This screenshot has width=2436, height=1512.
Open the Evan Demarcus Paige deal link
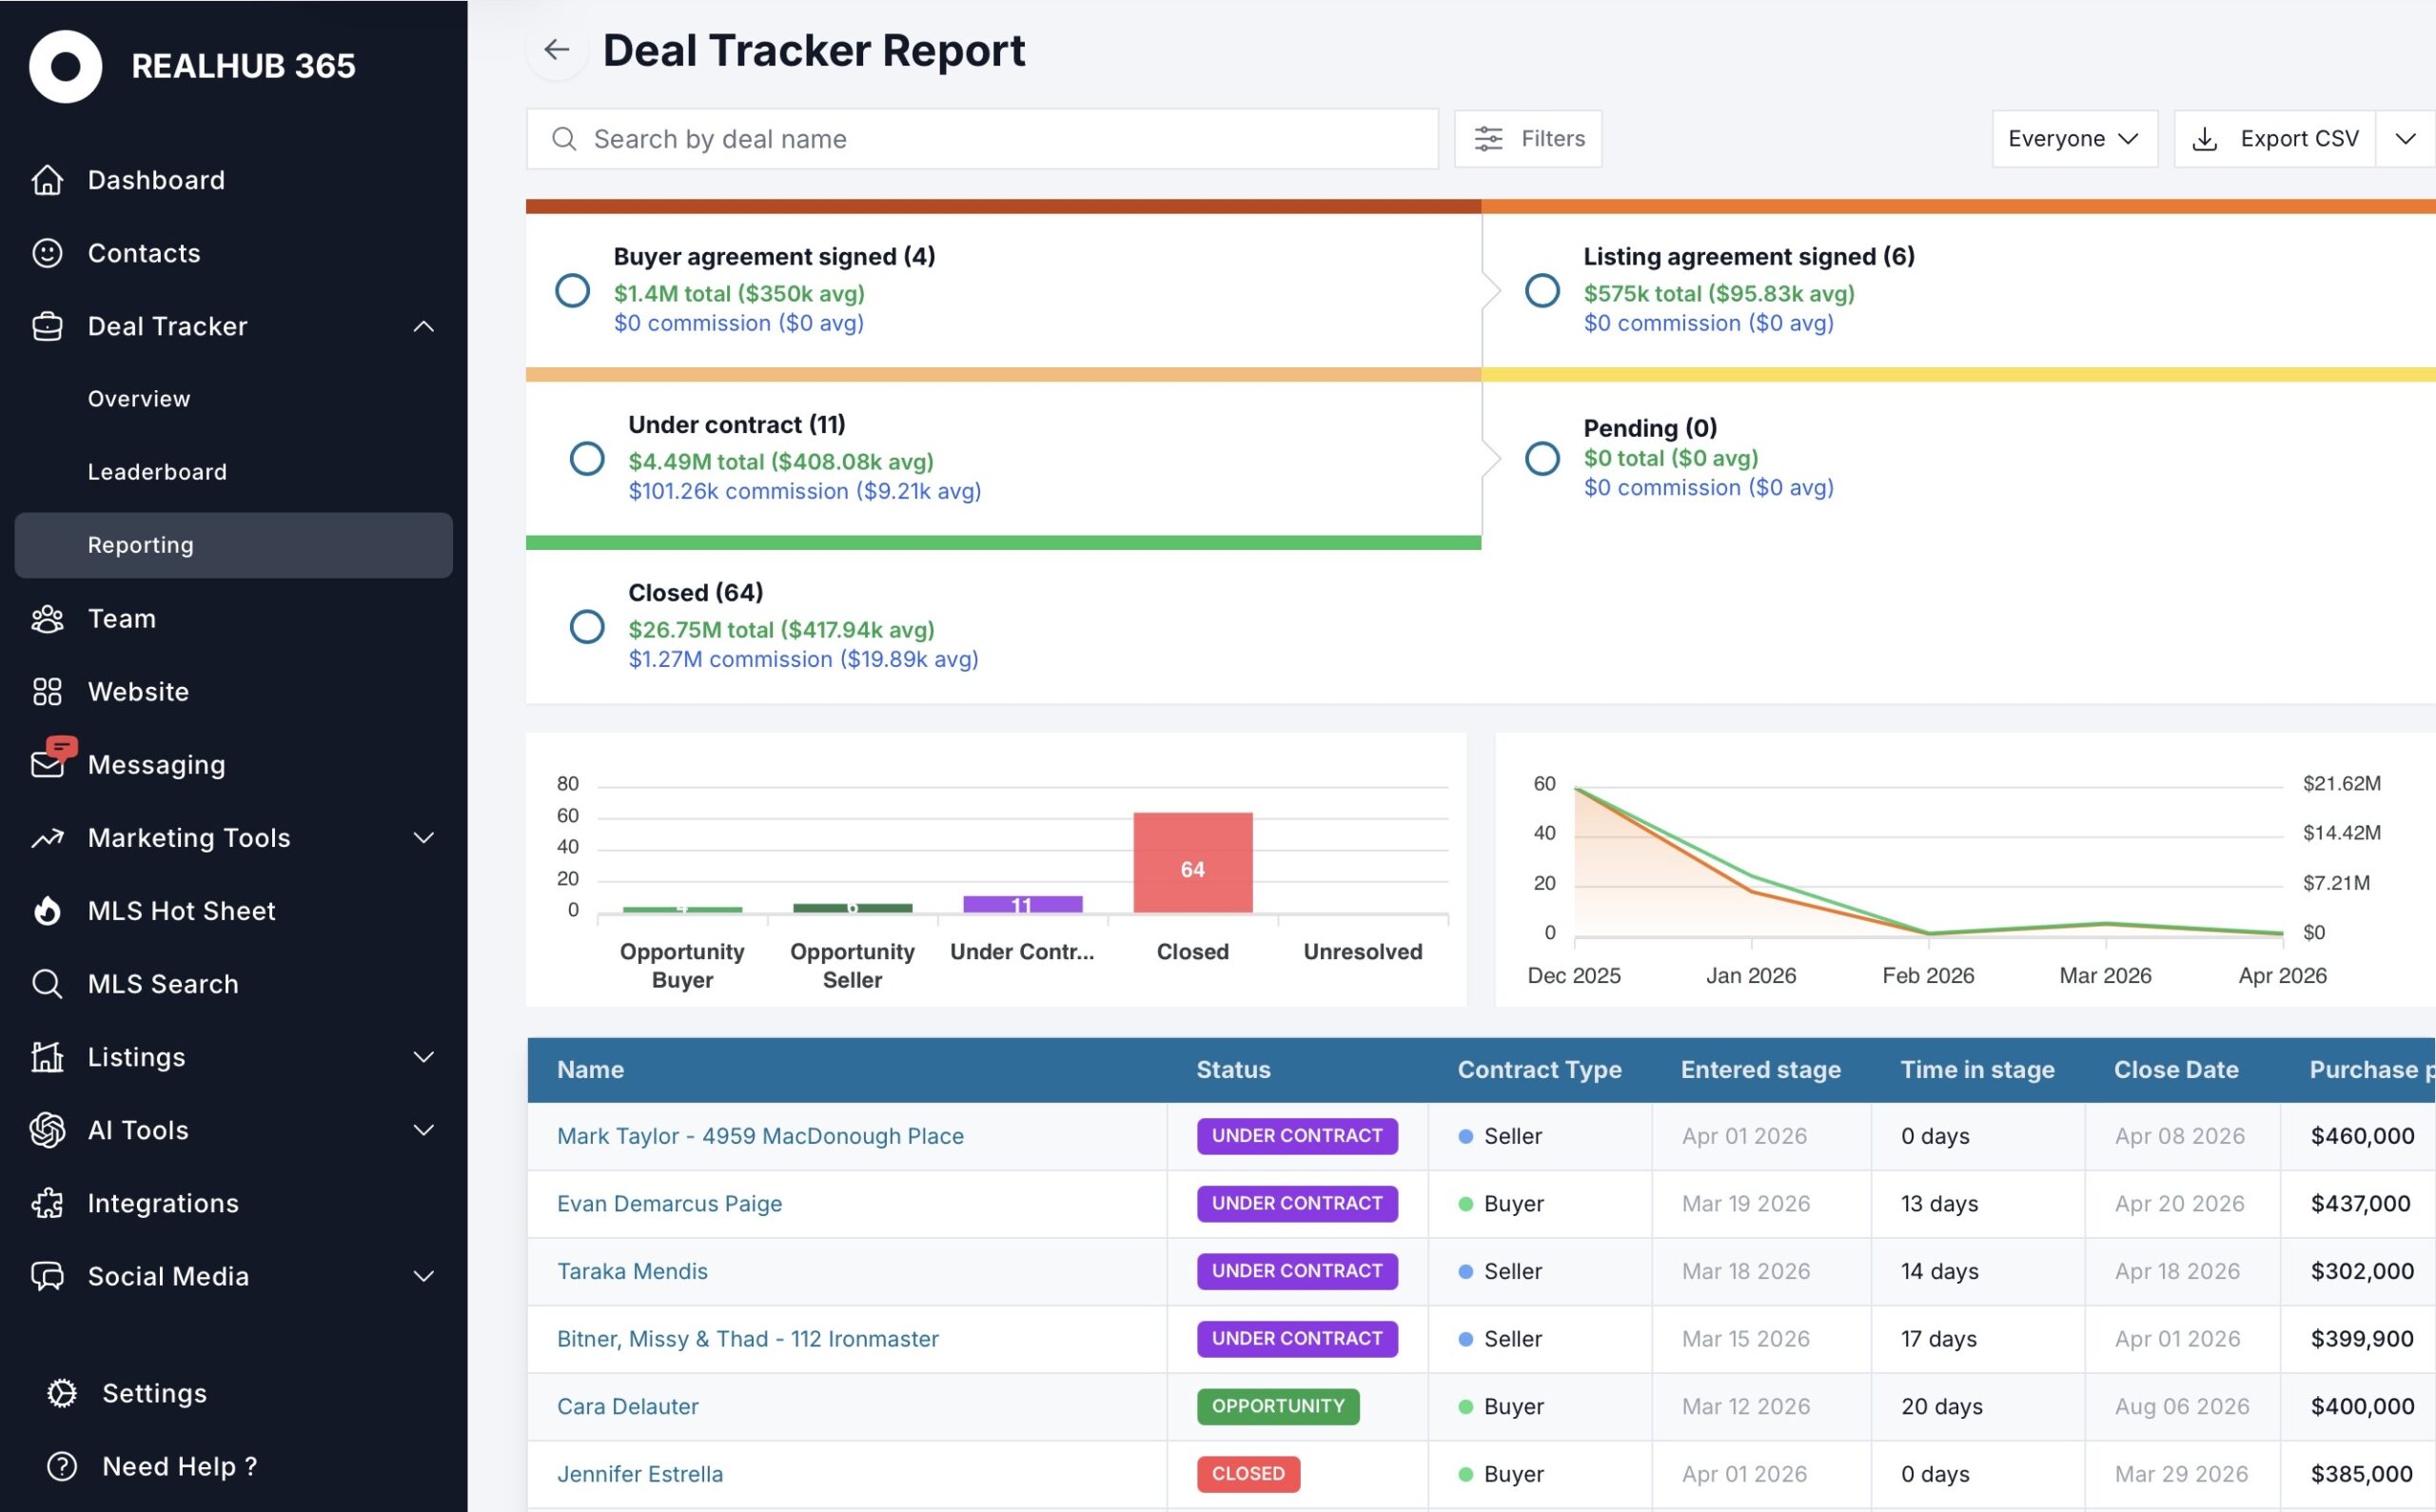pyautogui.click(x=669, y=1203)
